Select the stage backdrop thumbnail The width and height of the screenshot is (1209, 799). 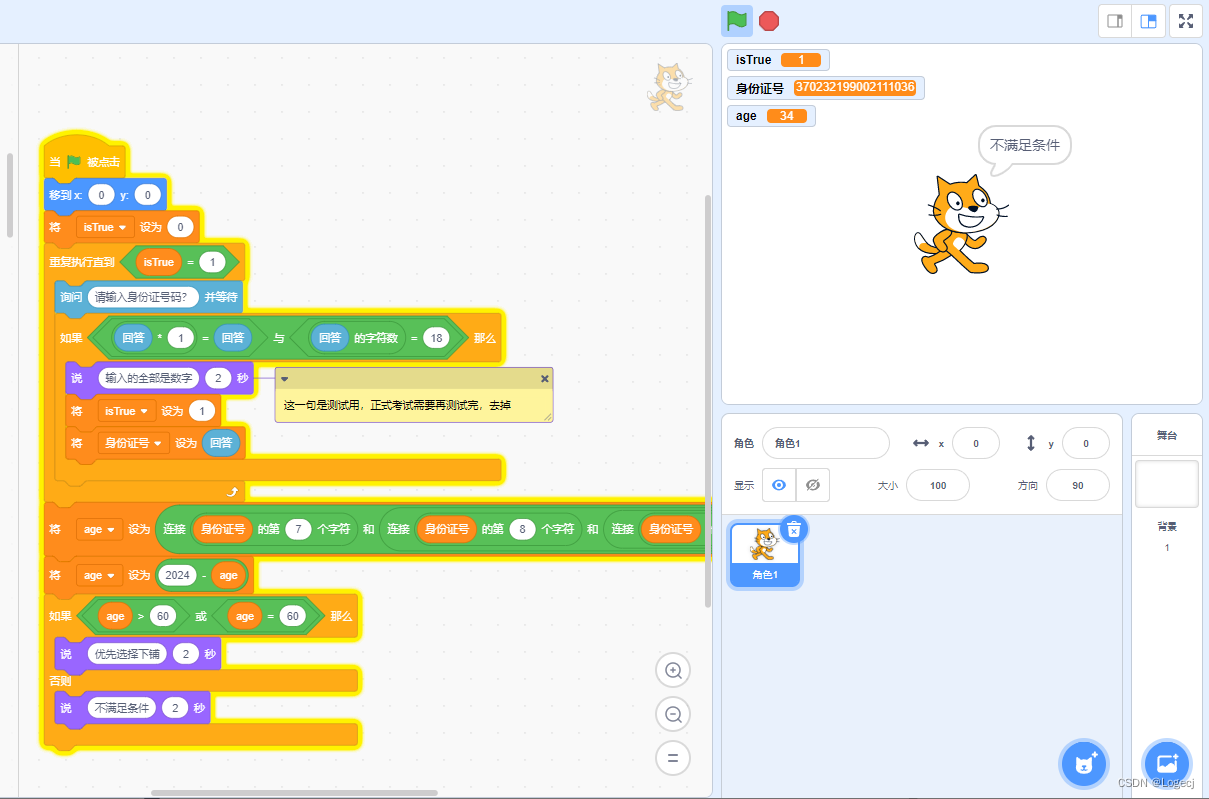pos(1167,484)
